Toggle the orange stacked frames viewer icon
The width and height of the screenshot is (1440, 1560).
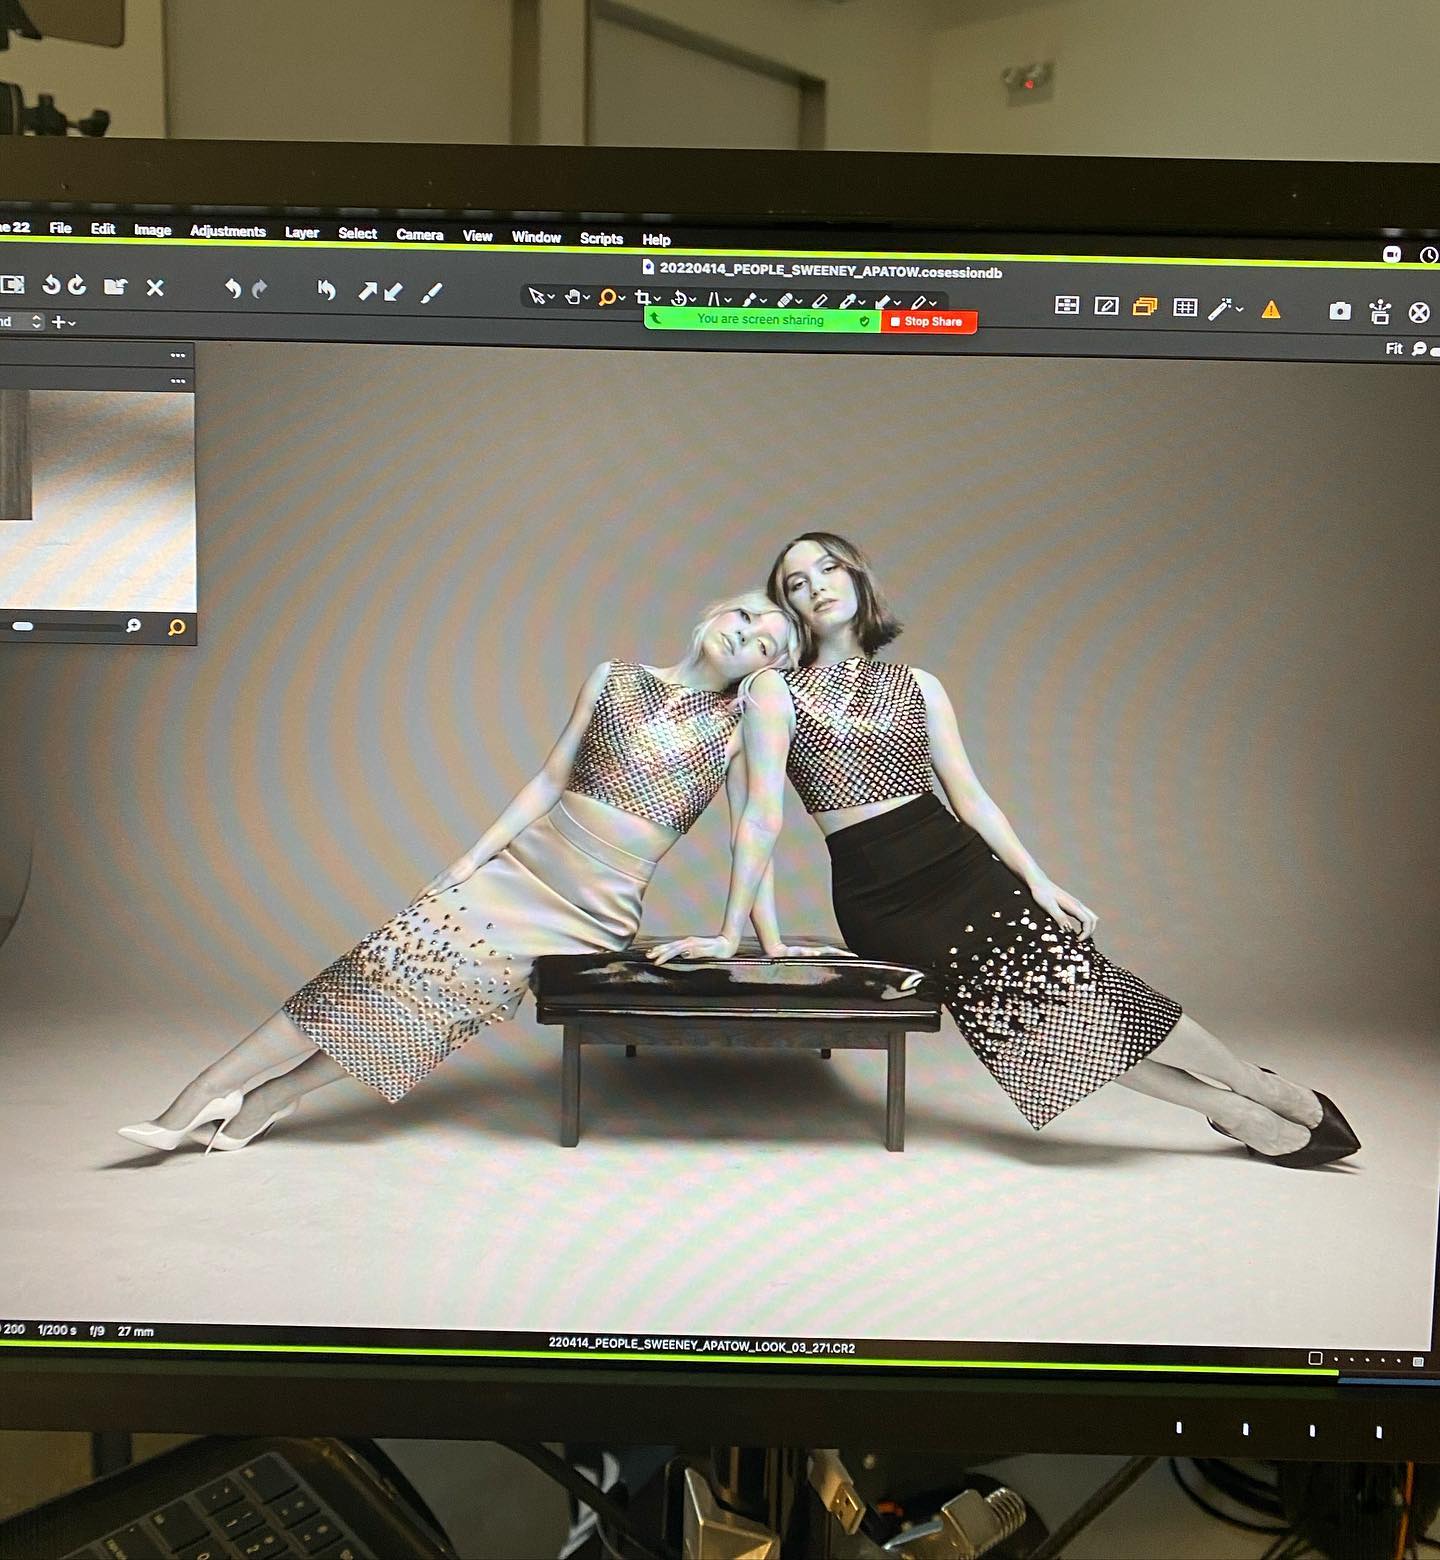1144,307
